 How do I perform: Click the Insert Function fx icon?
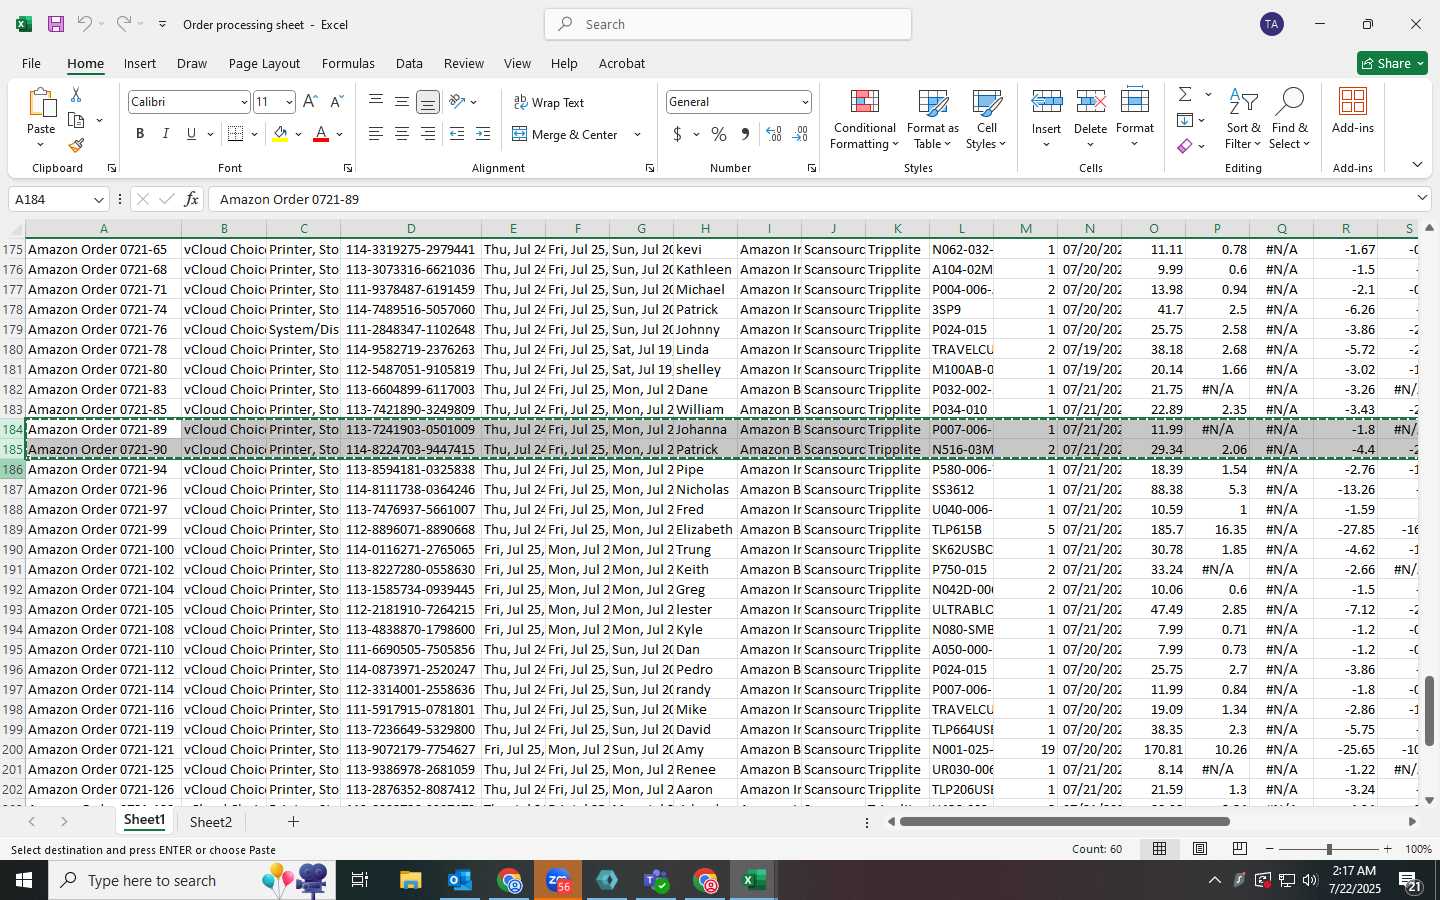coord(192,199)
